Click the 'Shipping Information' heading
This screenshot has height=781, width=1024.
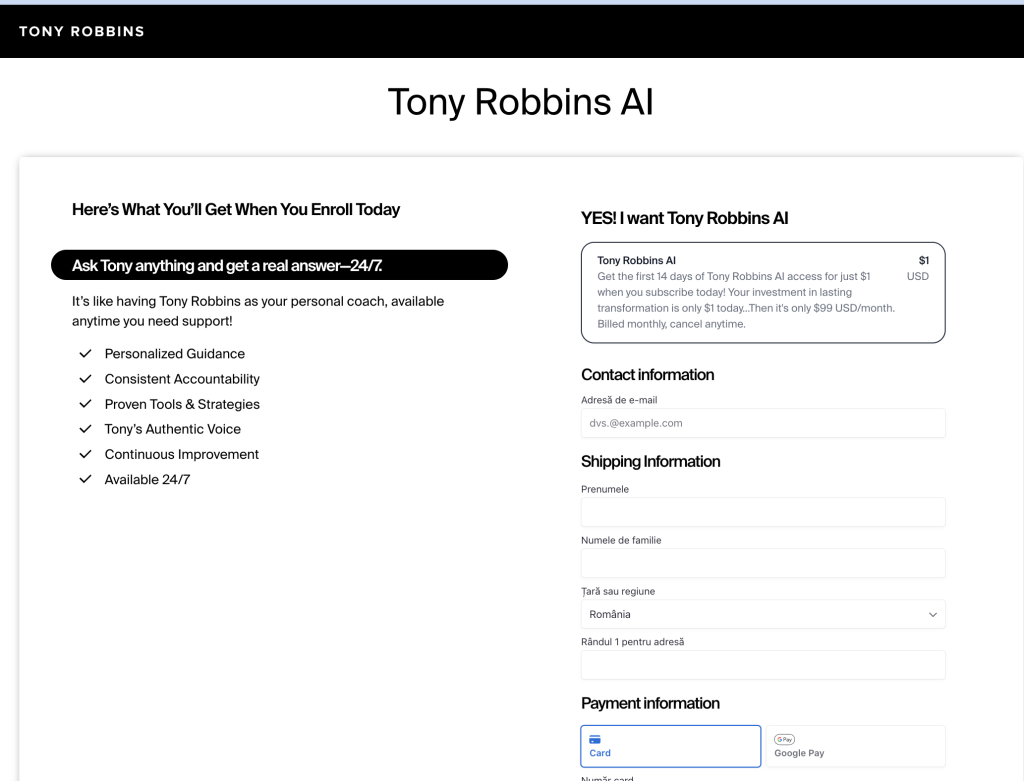(x=650, y=462)
